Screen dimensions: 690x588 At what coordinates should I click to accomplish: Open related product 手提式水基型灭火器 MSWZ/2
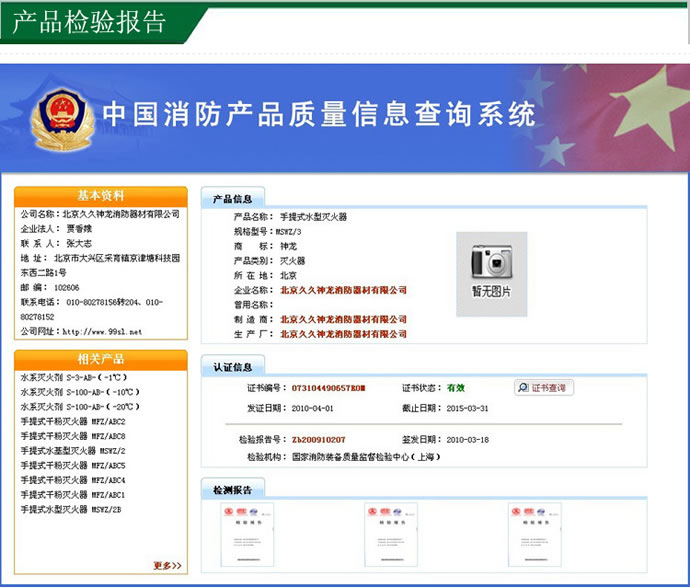(x=73, y=451)
